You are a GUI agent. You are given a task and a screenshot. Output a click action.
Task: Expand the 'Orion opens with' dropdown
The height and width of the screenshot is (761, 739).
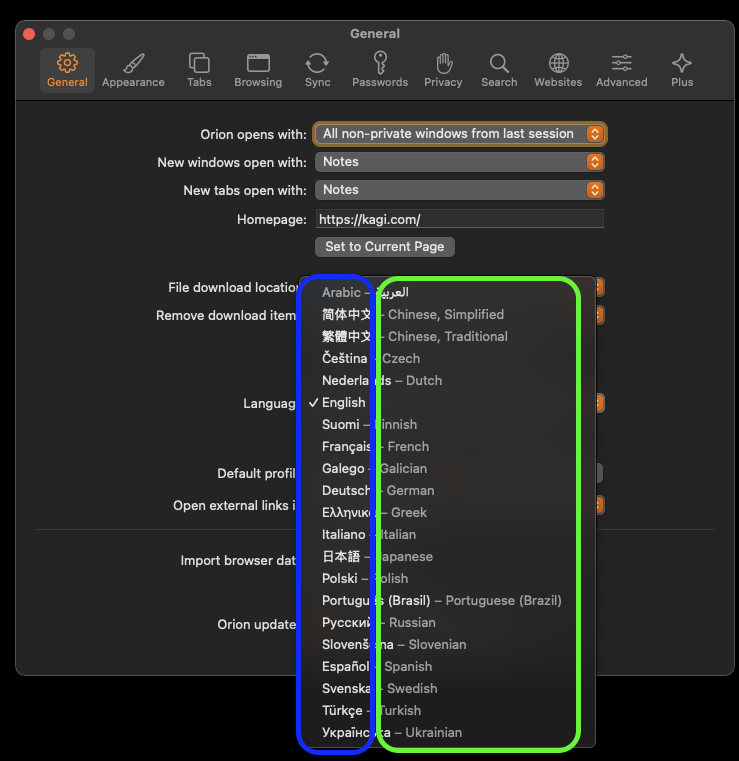tap(461, 133)
